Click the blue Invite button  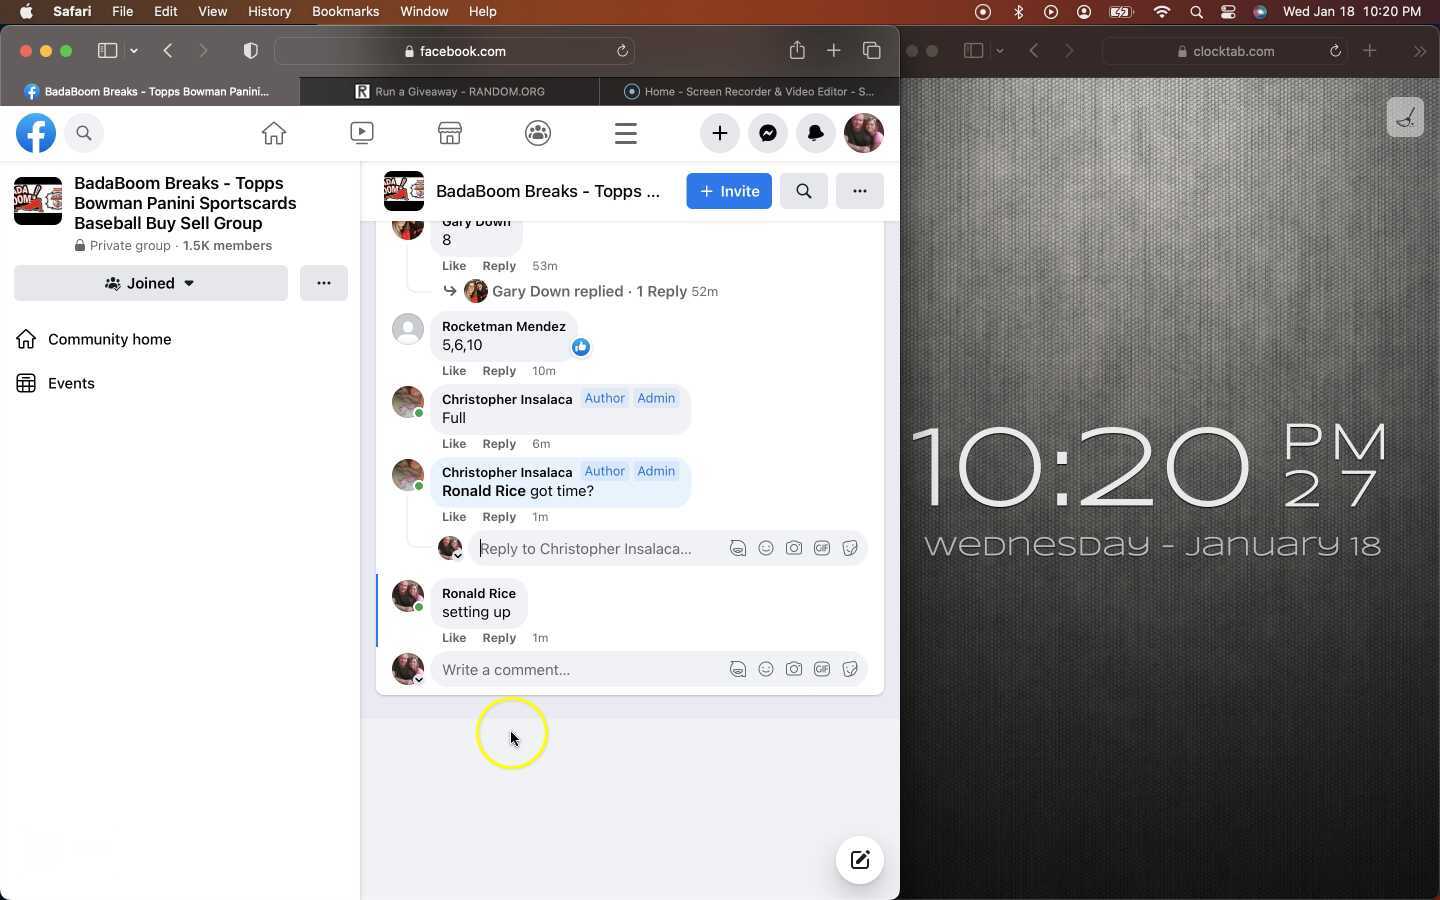click(729, 191)
